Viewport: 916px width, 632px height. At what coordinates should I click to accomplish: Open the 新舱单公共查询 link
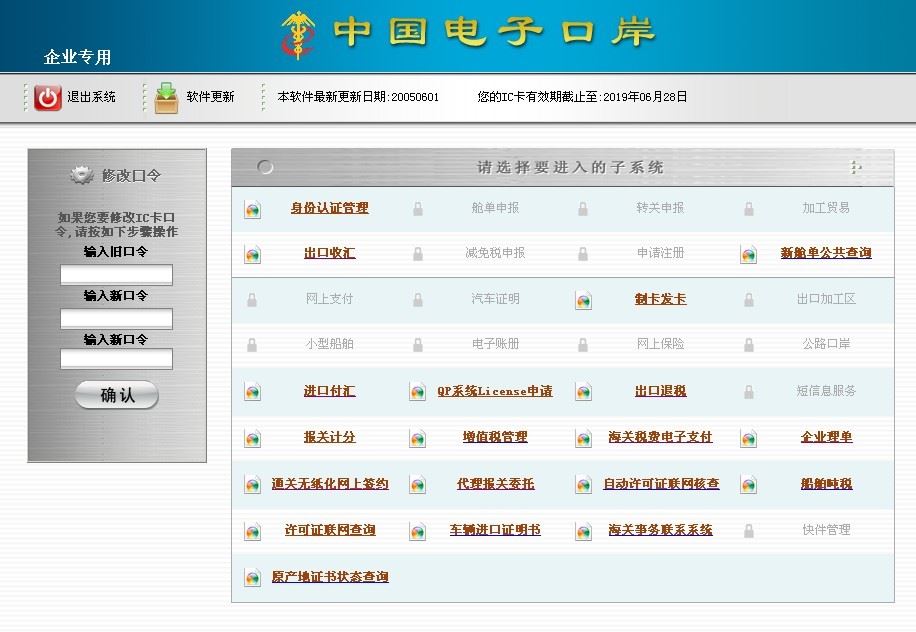tap(826, 253)
